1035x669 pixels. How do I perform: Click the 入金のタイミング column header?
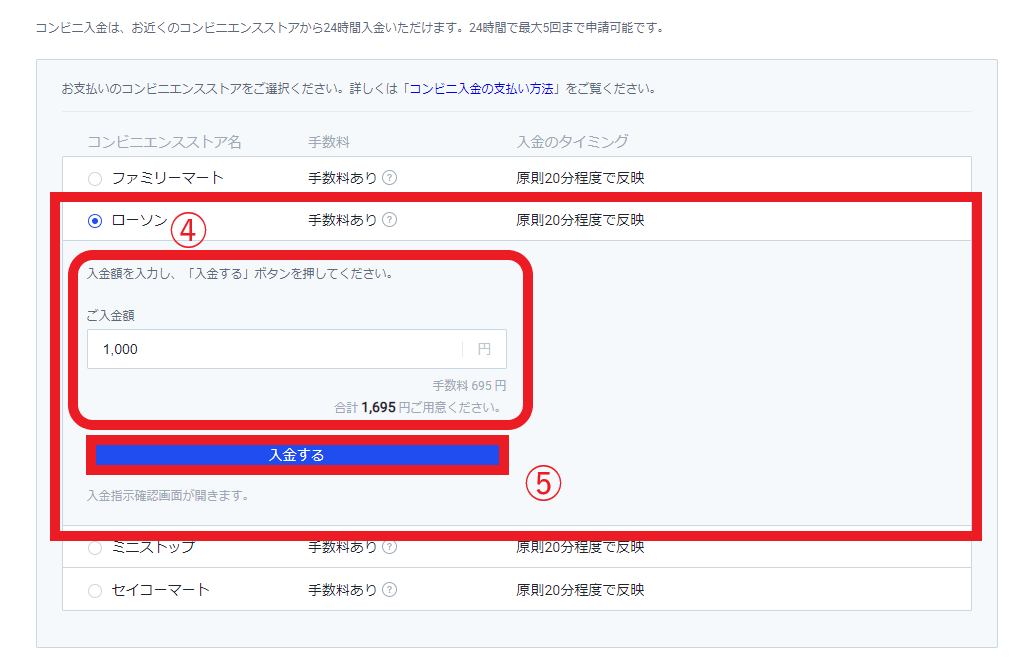pyautogui.click(x=572, y=142)
